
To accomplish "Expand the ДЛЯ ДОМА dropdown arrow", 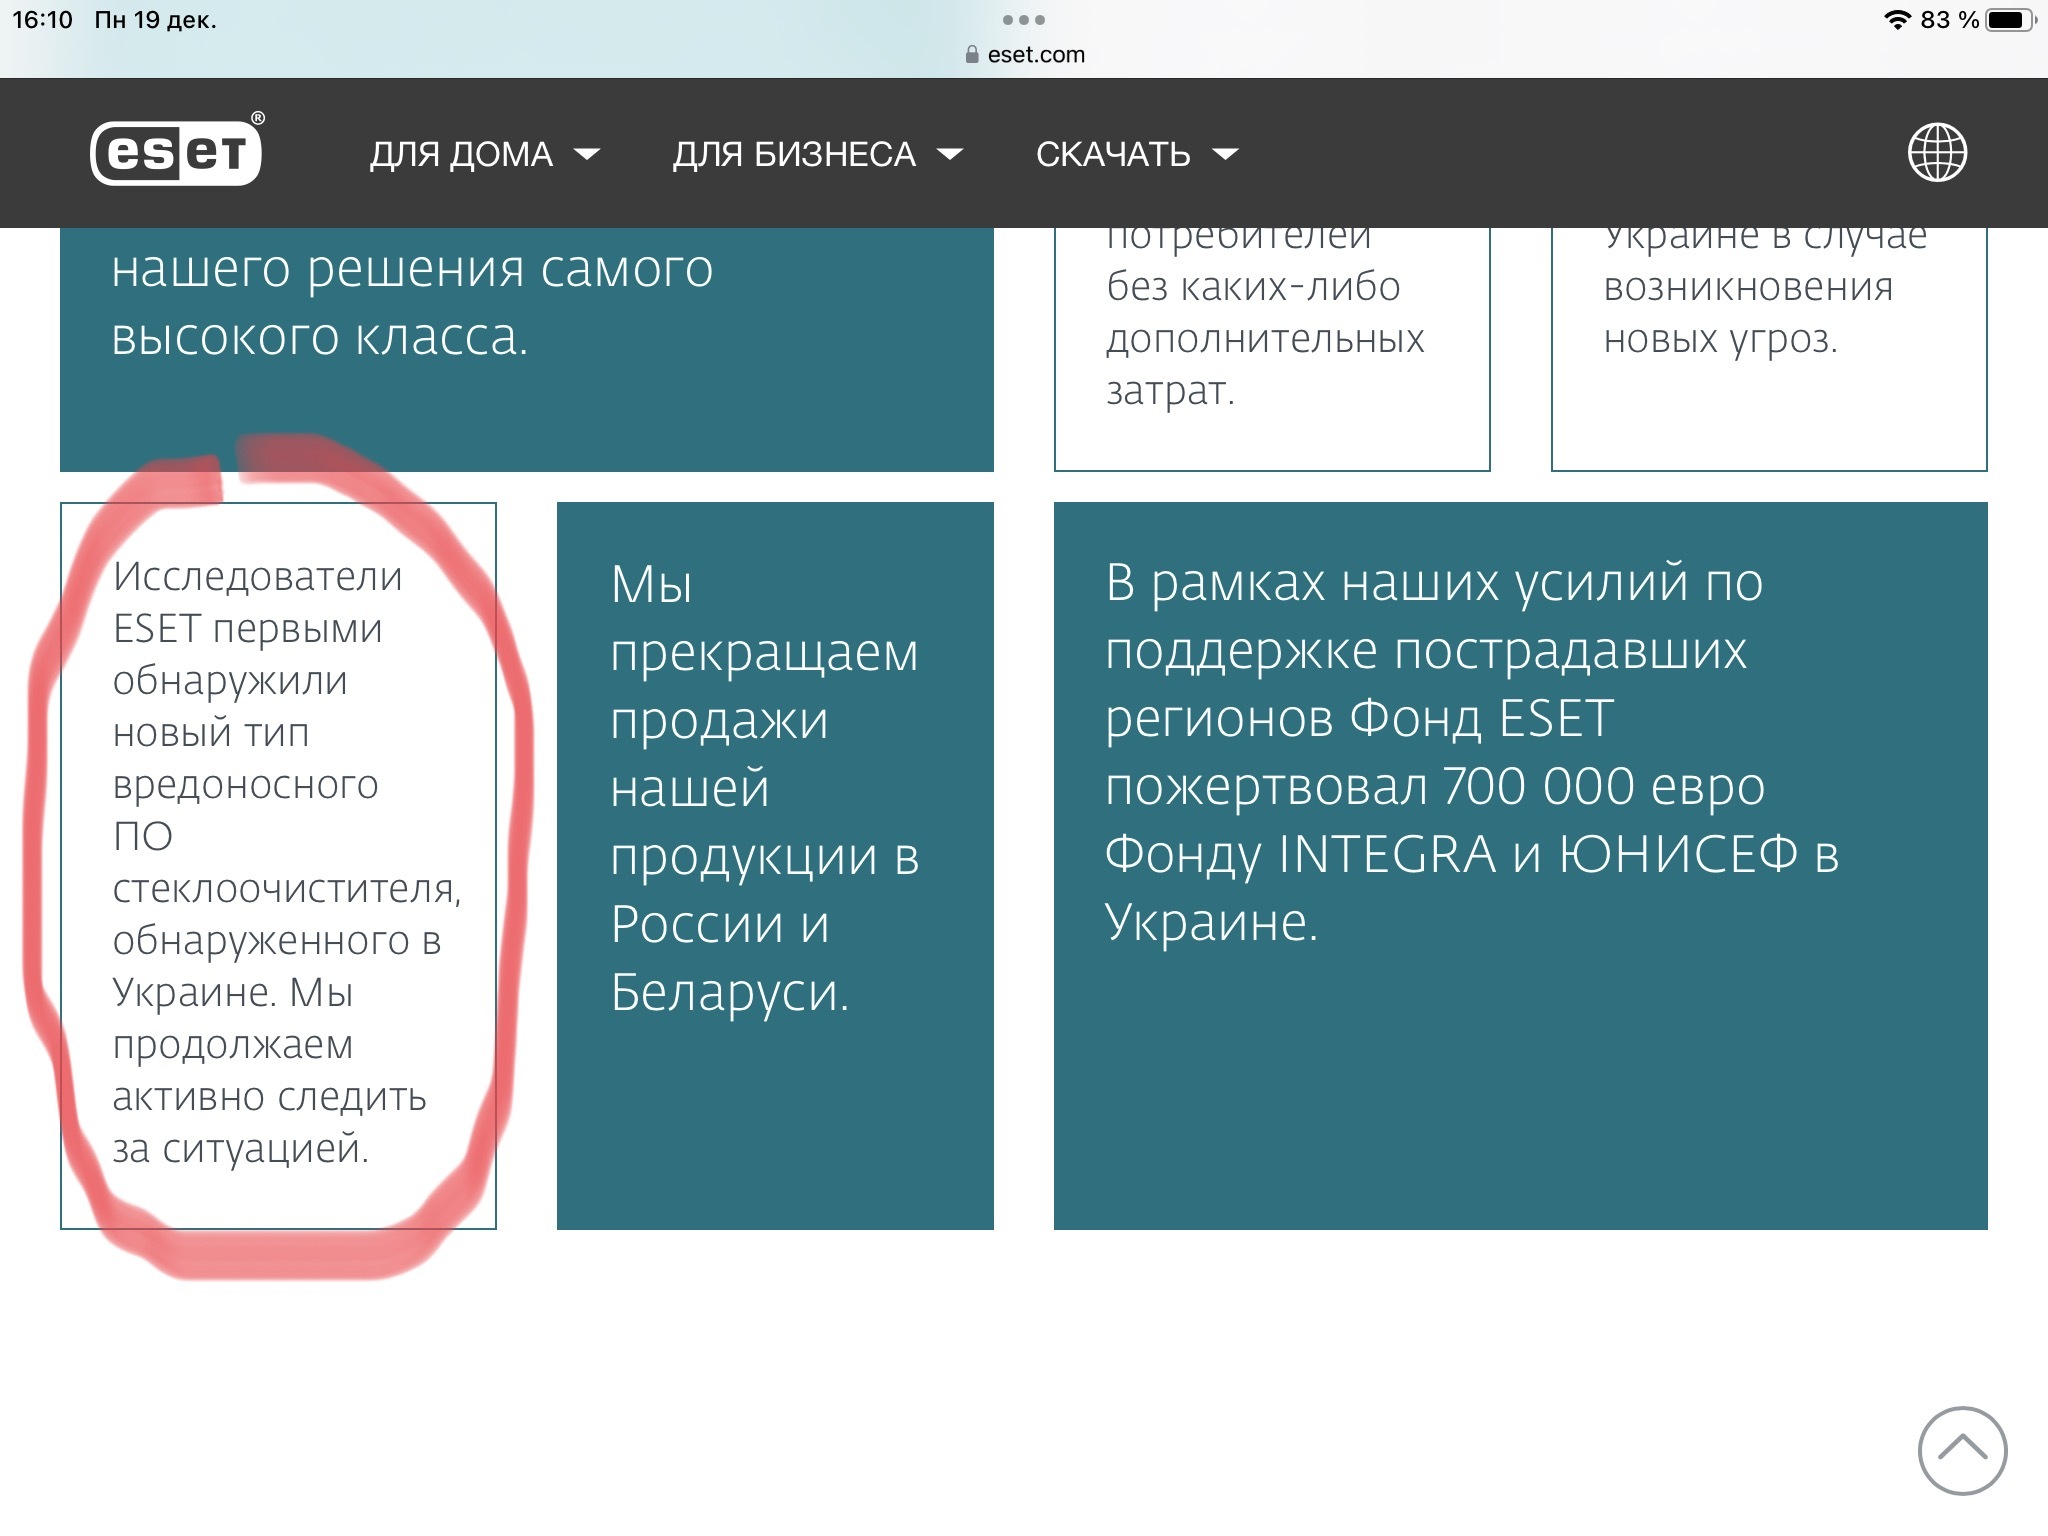I will [587, 154].
